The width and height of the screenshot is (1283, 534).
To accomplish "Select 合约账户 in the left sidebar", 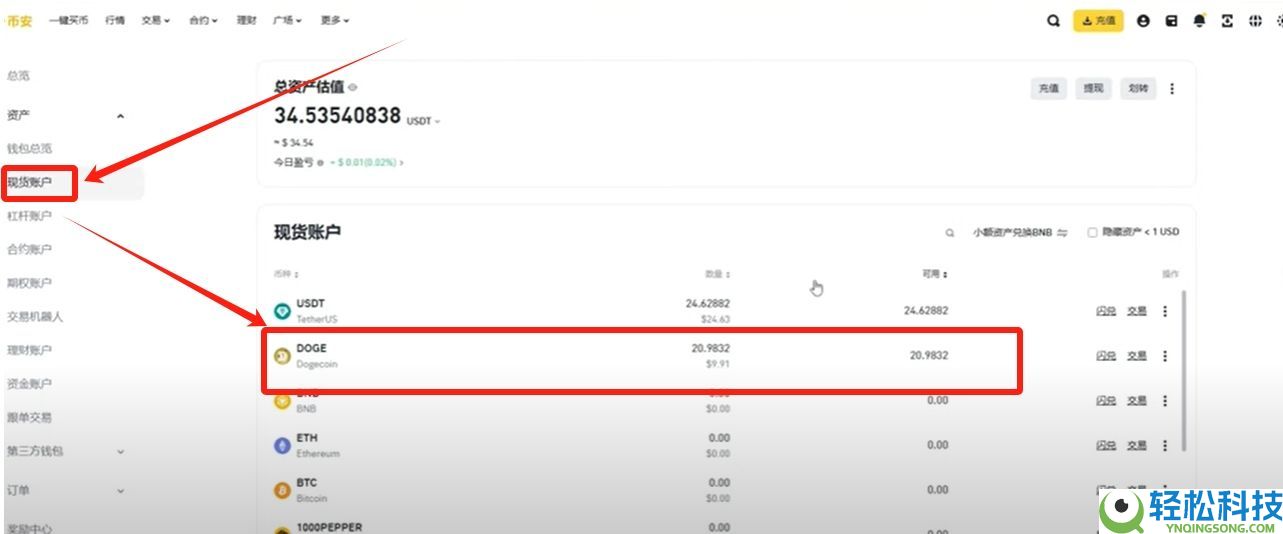I will tap(30, 249).
